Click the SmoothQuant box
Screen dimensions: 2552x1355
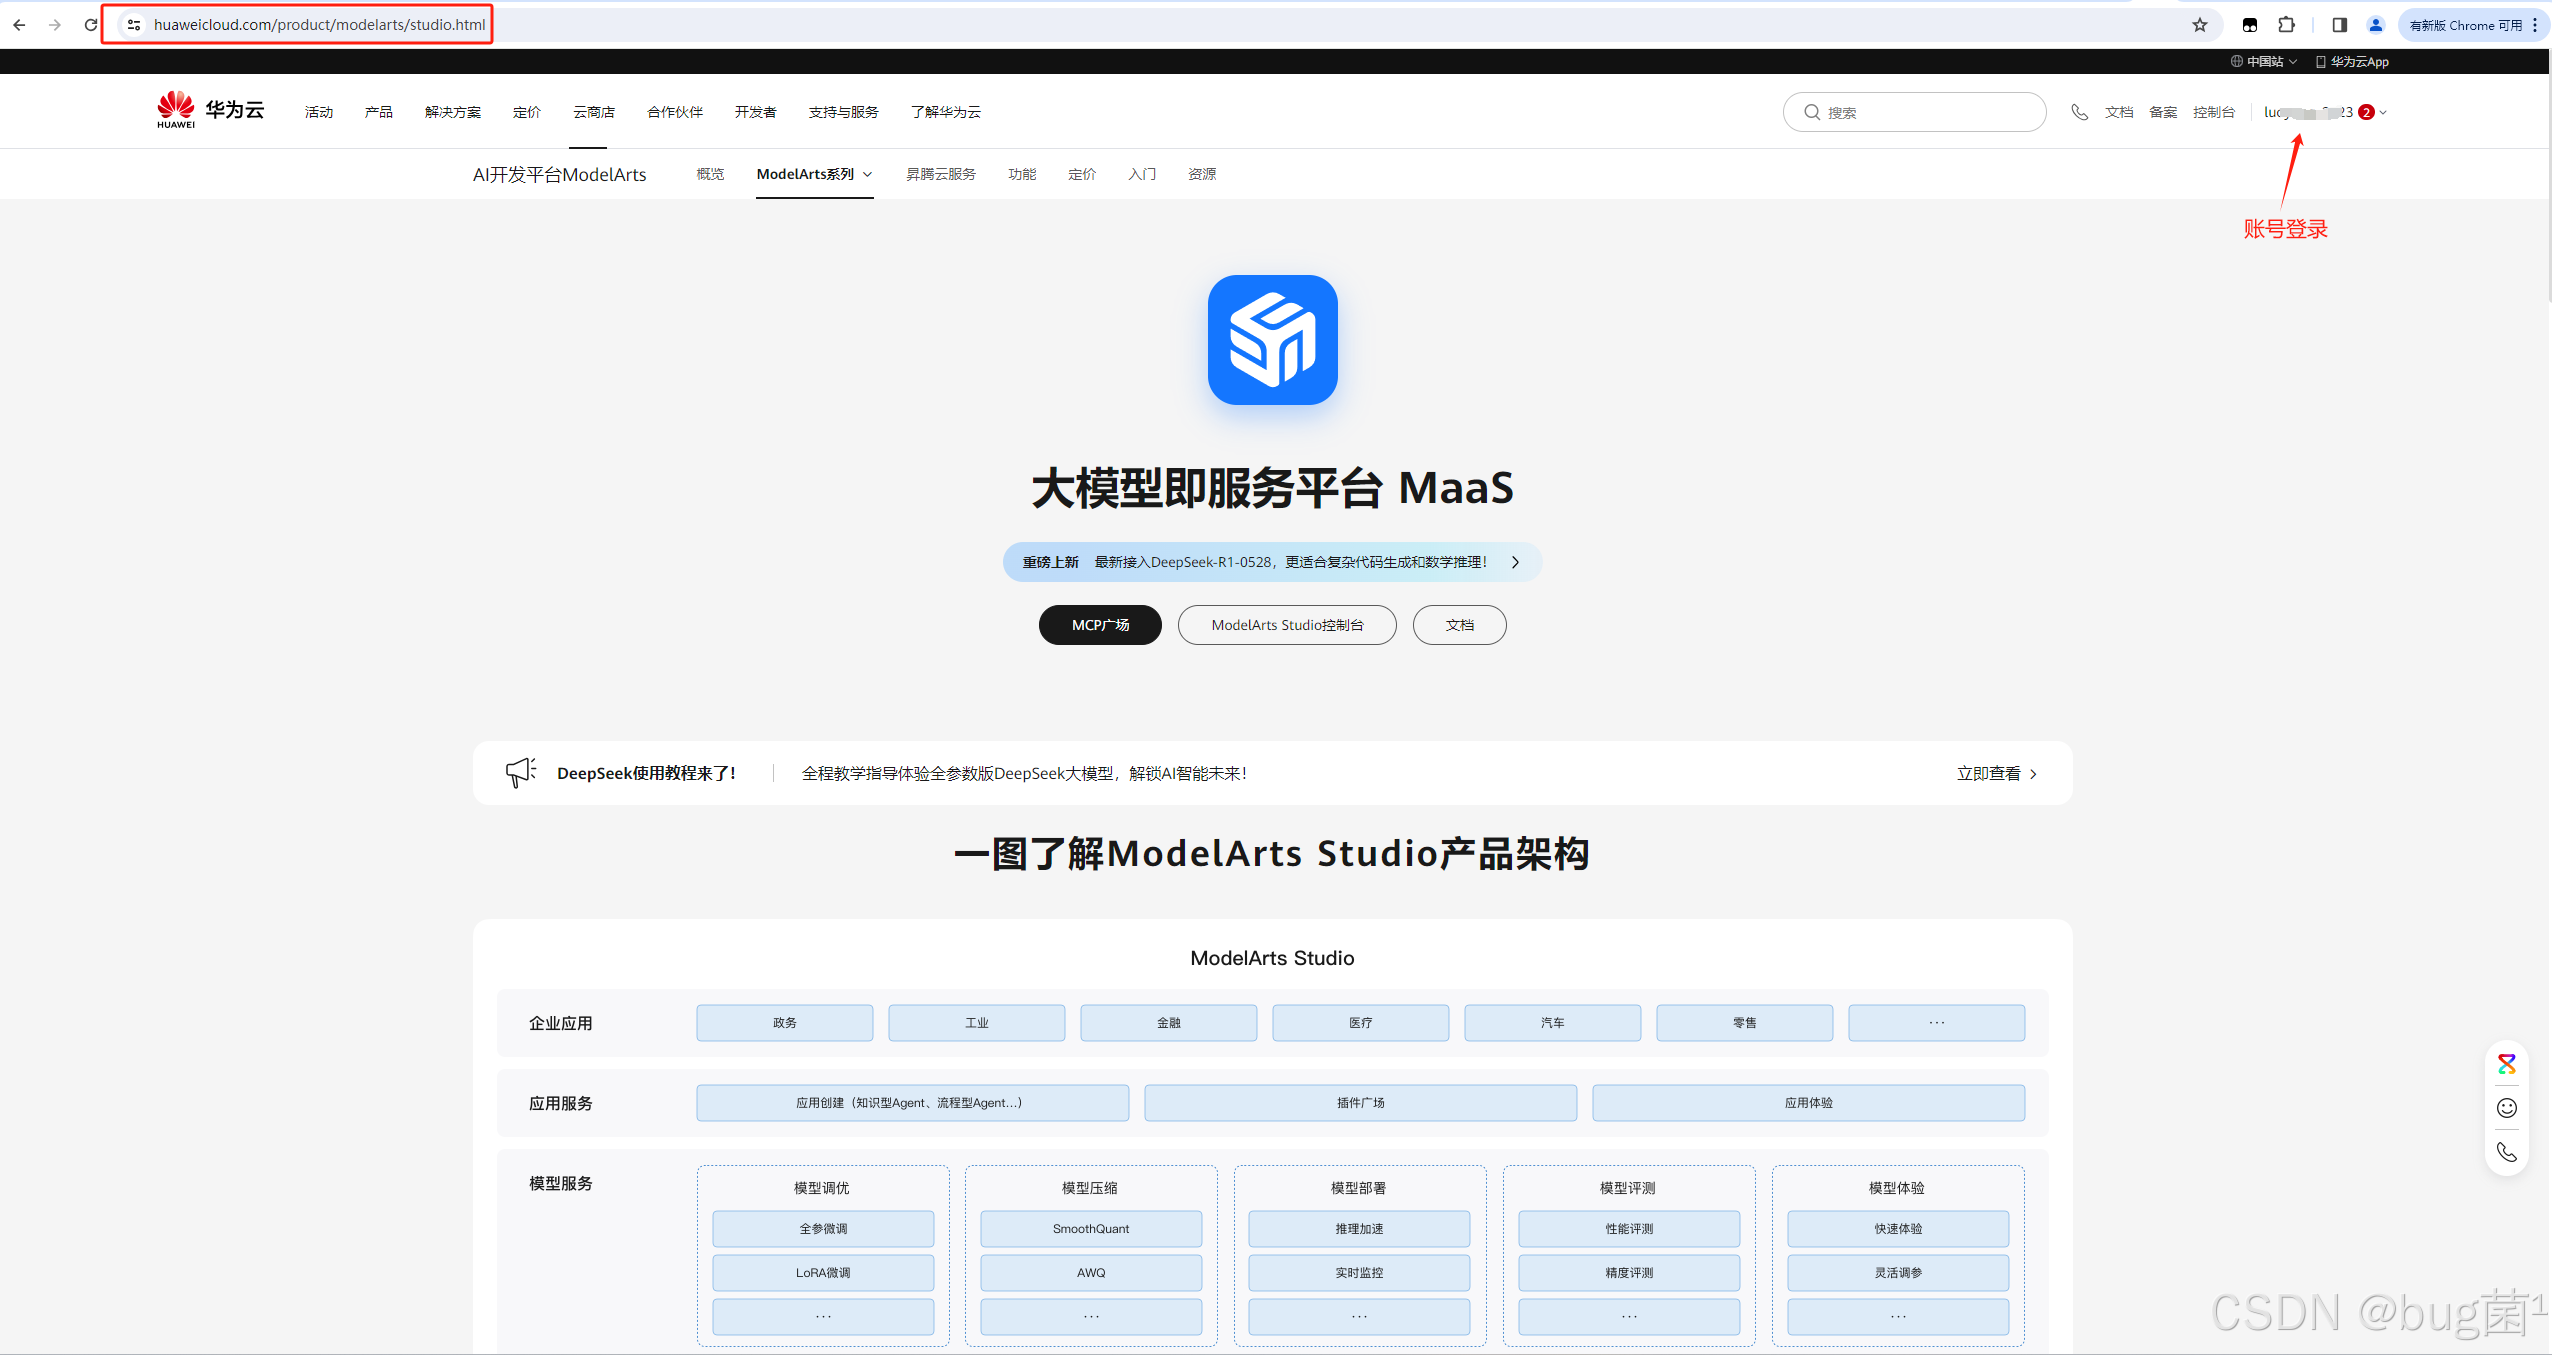pos(1091,1229)
